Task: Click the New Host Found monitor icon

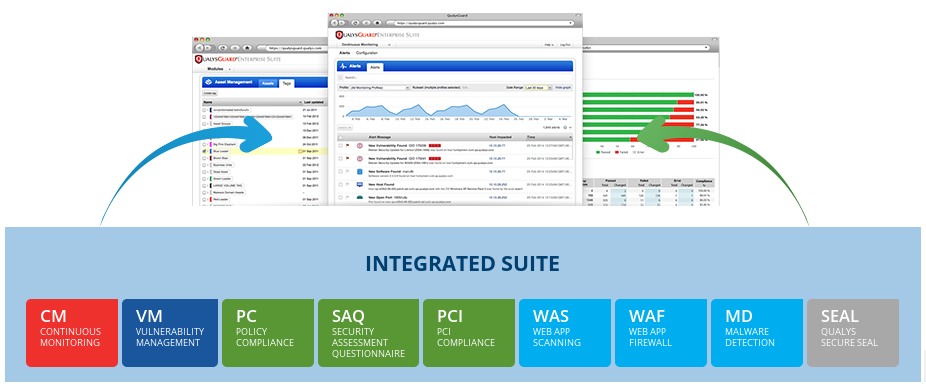Action: click(x=359, y=185)
